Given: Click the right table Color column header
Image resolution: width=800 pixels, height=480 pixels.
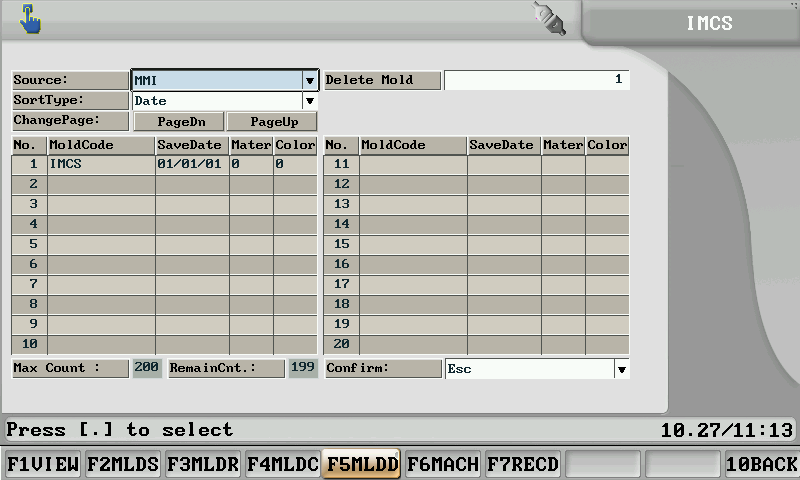Looking at the screenshot, I should point(607,145).
